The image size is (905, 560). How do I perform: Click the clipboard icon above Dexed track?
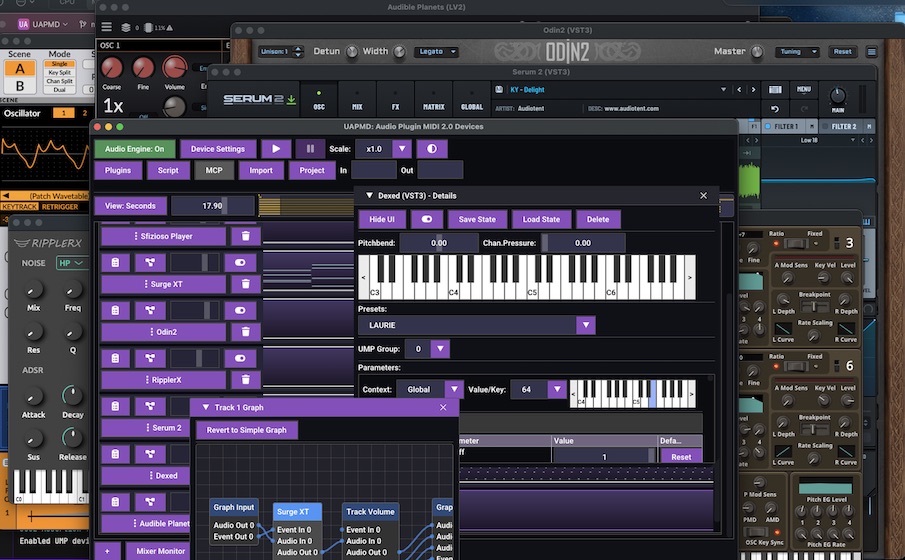(115, 454)
